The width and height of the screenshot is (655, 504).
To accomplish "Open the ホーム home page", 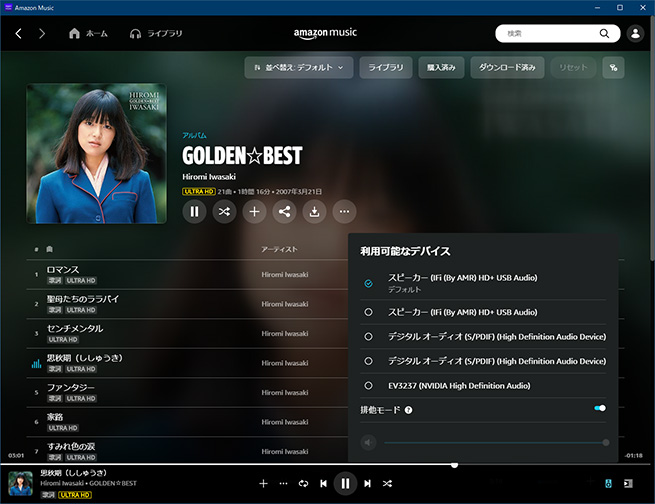I will point(88,33).
